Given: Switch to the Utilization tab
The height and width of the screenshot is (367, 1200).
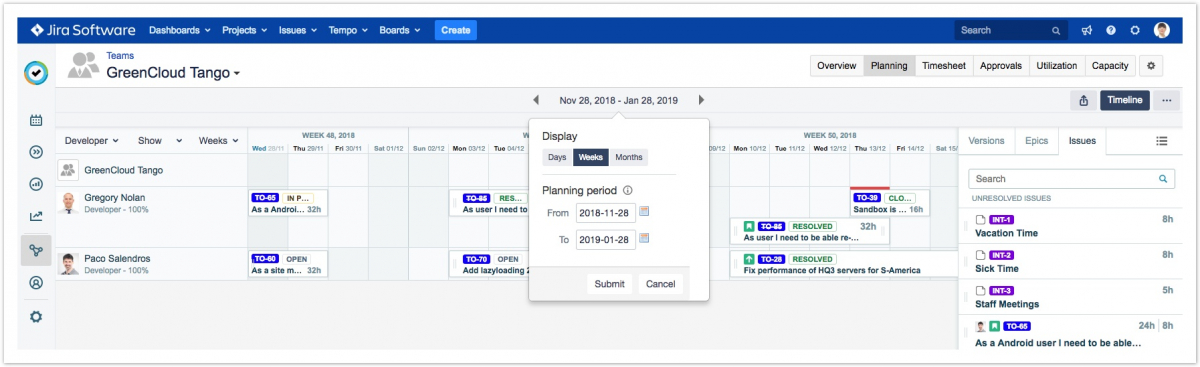Looking at the screenshot, I should coord(1056,66).
